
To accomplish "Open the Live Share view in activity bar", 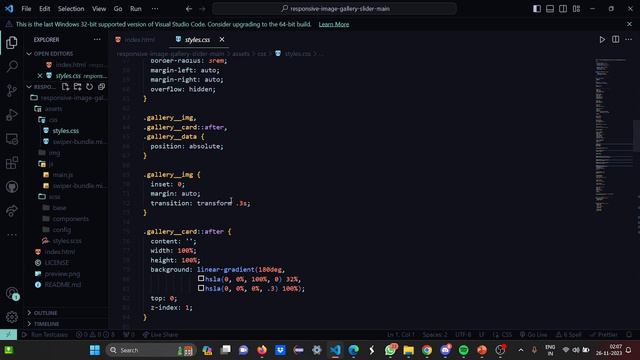I will [x=12, y=211].
